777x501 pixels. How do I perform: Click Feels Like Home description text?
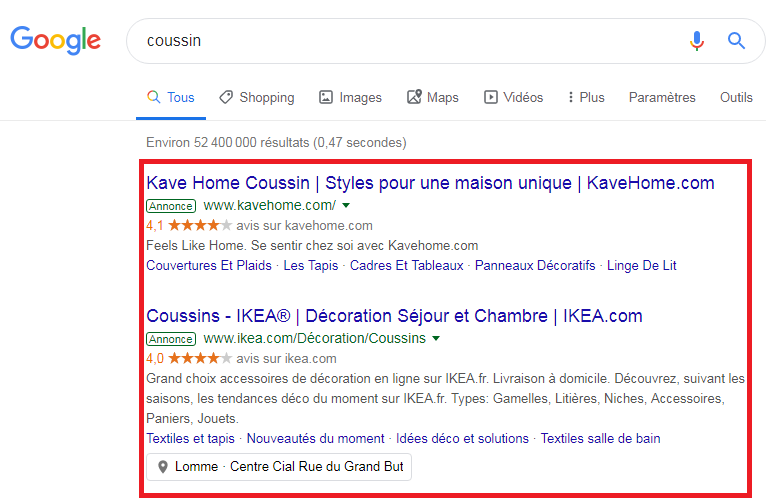312,246
